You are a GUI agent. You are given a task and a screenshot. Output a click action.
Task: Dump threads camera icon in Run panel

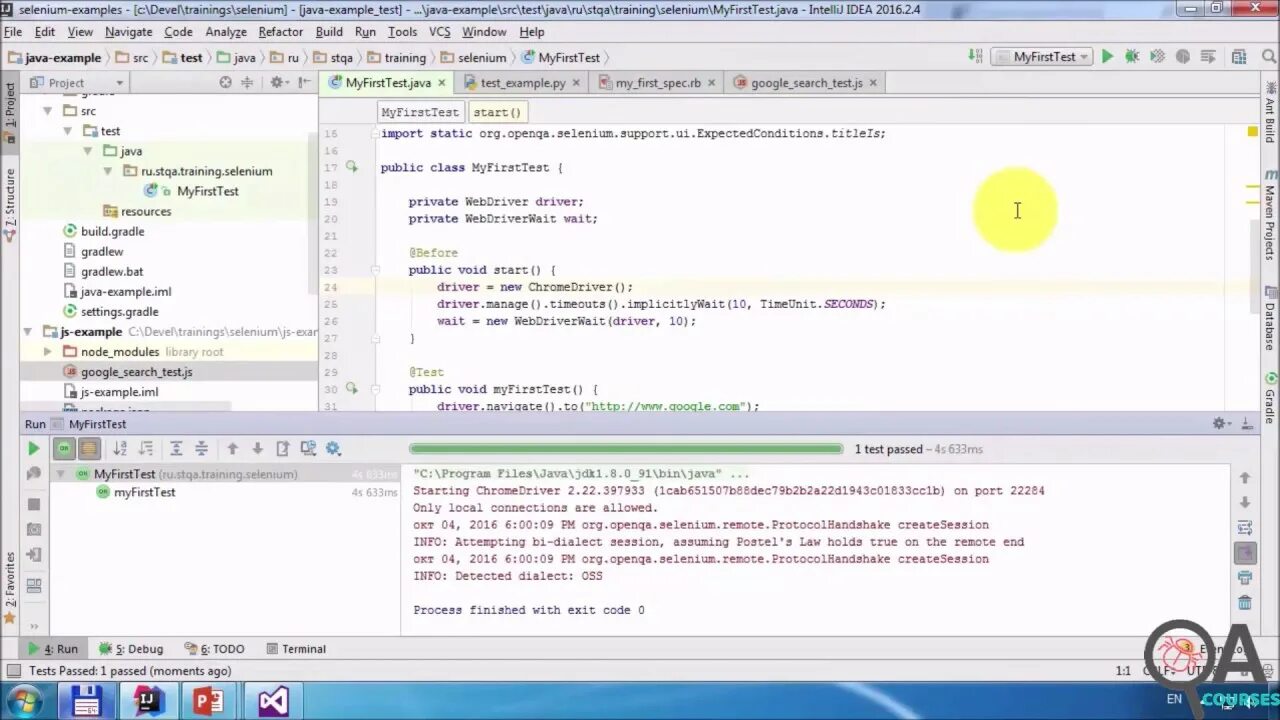pyautogui.click(x=33, y=529)
